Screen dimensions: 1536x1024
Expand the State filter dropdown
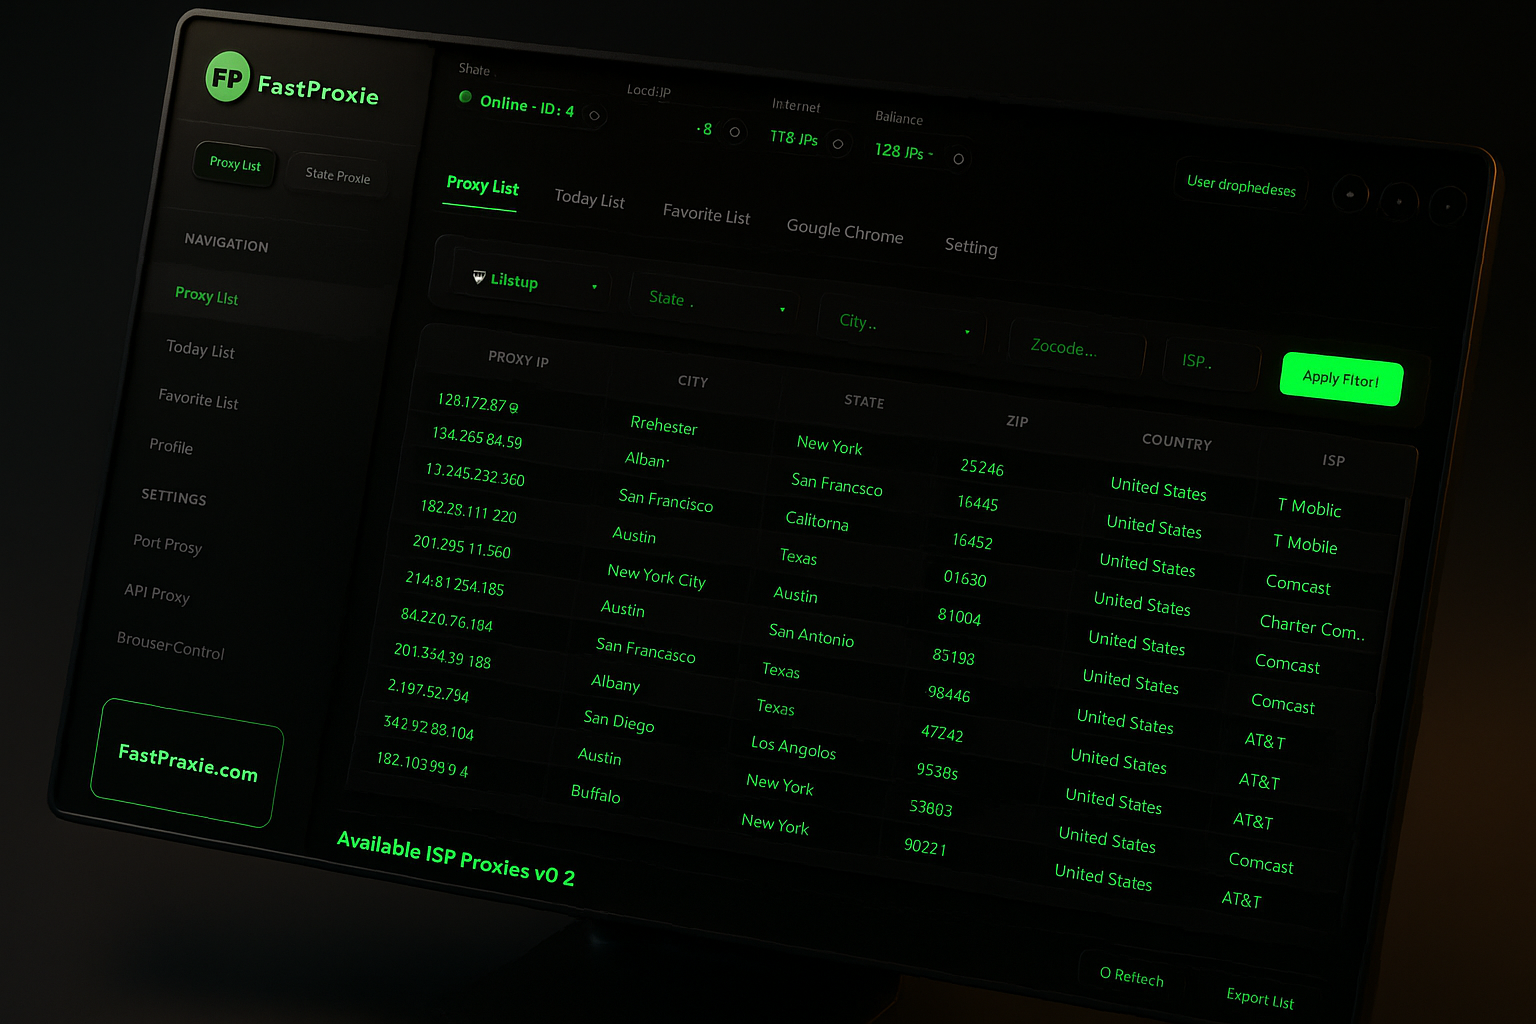click(716, 303)
